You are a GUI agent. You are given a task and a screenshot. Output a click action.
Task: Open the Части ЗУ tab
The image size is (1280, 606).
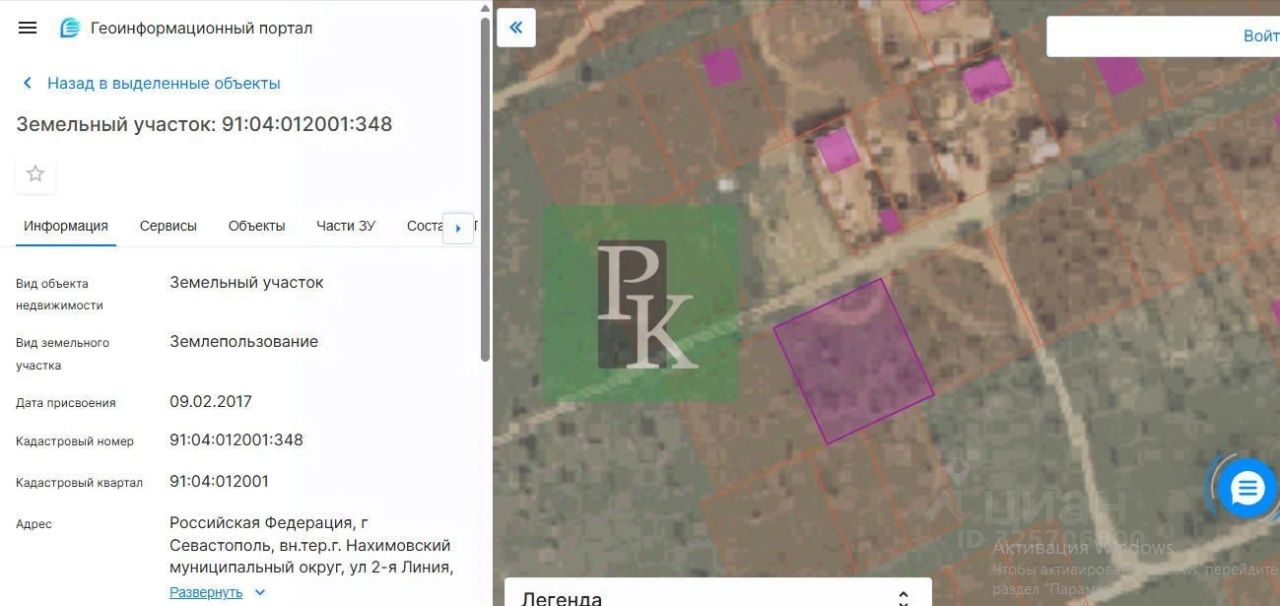[346, 226]
